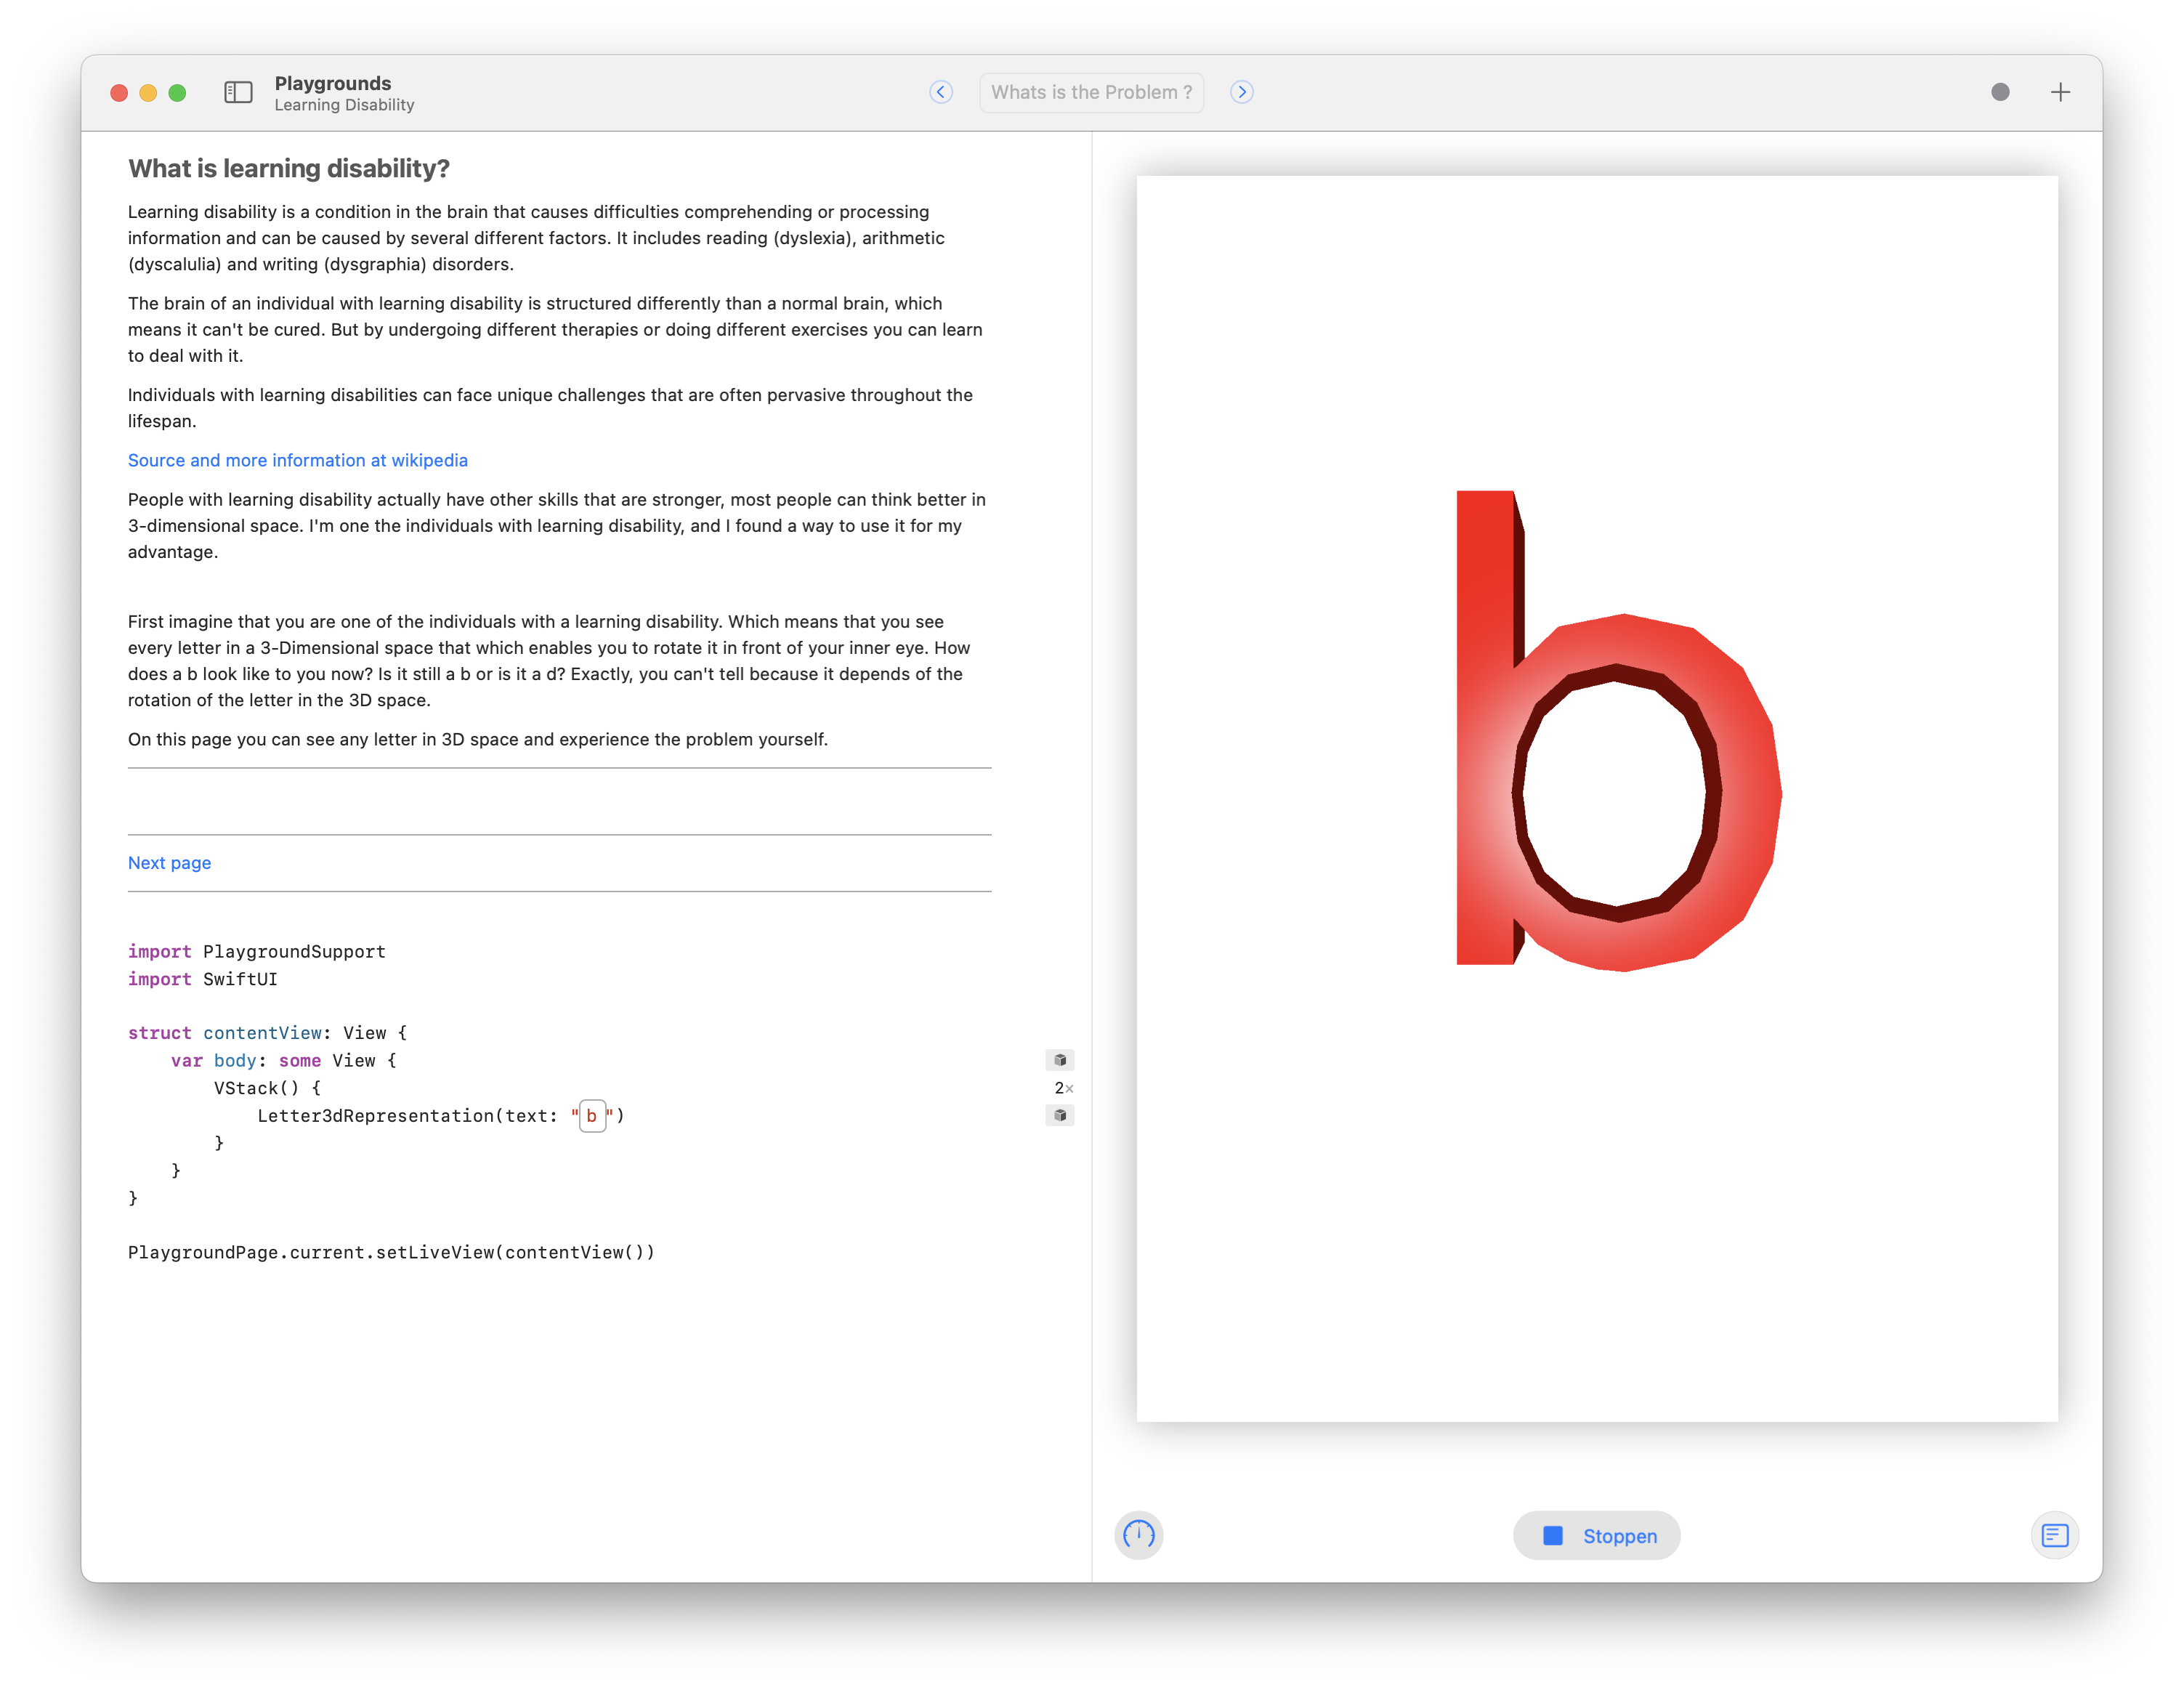
Task: Open the execution speed timer icon
Action: click(x=1139, y=1535)
